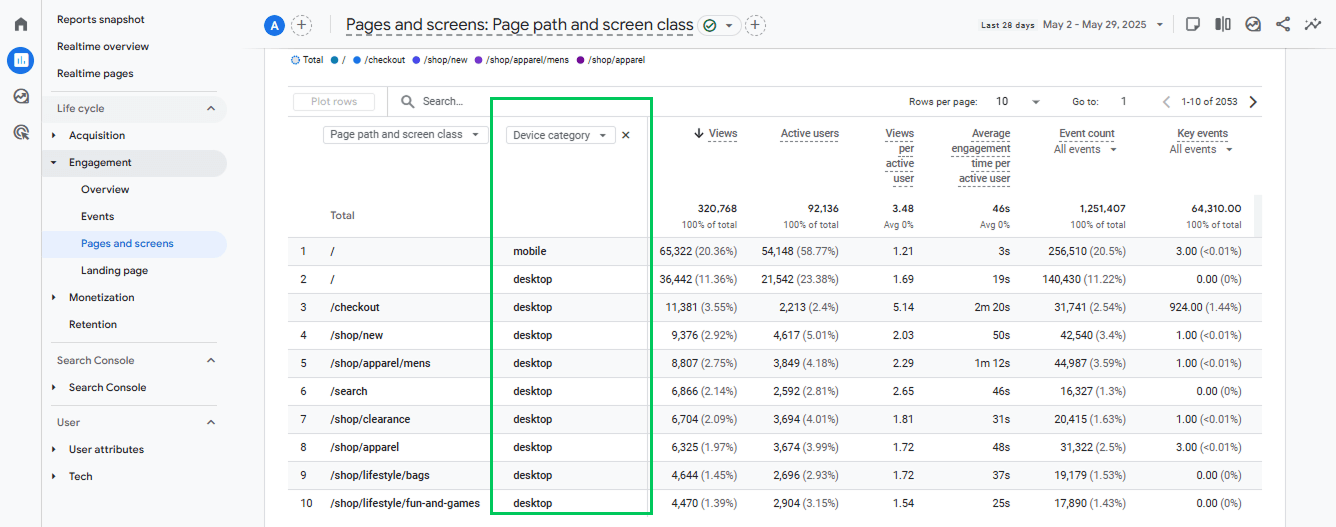The width and height of the screenshot is (1336, 527).
Task: Open Realtime pages
Action: pos(95,73)
